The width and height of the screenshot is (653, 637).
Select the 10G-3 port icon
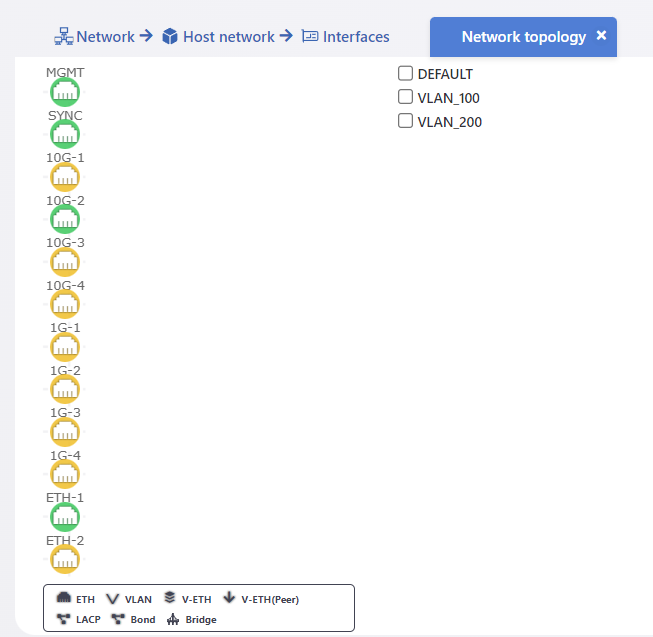(65, 262)
